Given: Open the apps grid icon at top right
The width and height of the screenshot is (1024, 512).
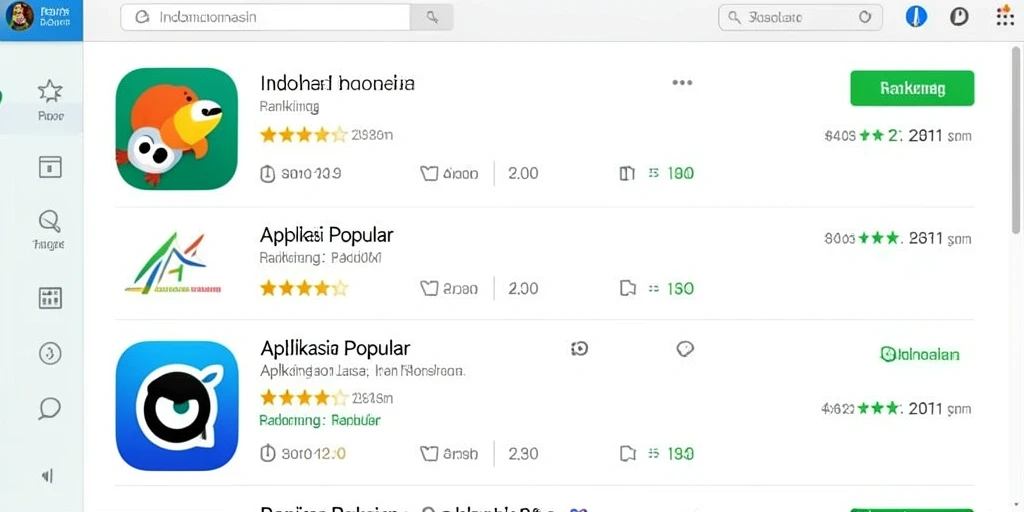Looking at the screenshot, I should (1005, 17).
